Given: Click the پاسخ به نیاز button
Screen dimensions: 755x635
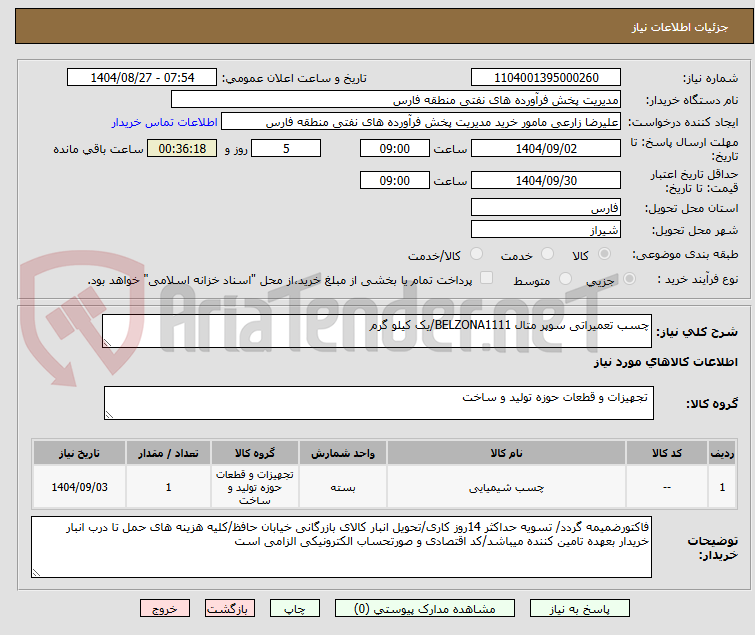Looking at the screenshot, I should tap(580, 609).
